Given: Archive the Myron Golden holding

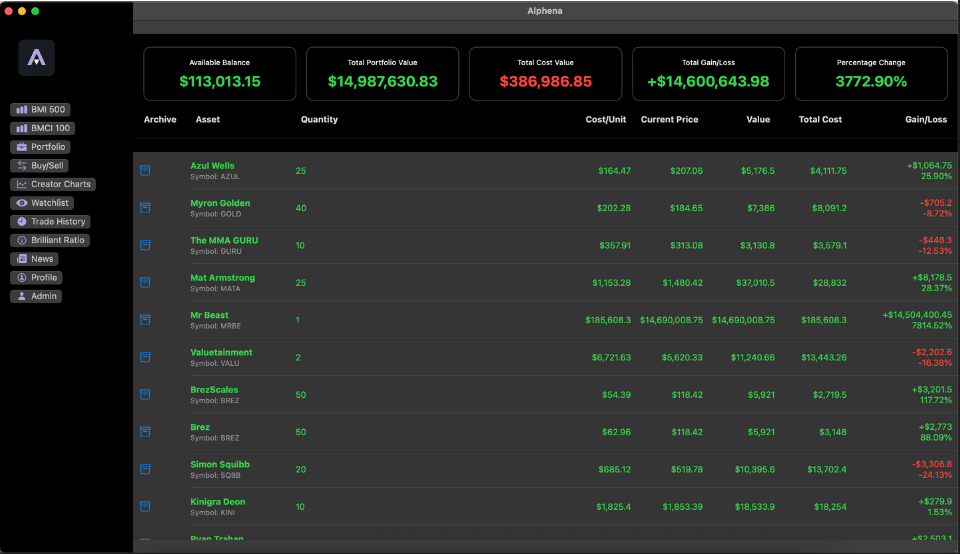Looking at the screenshot, I should [x=145, y=208].
